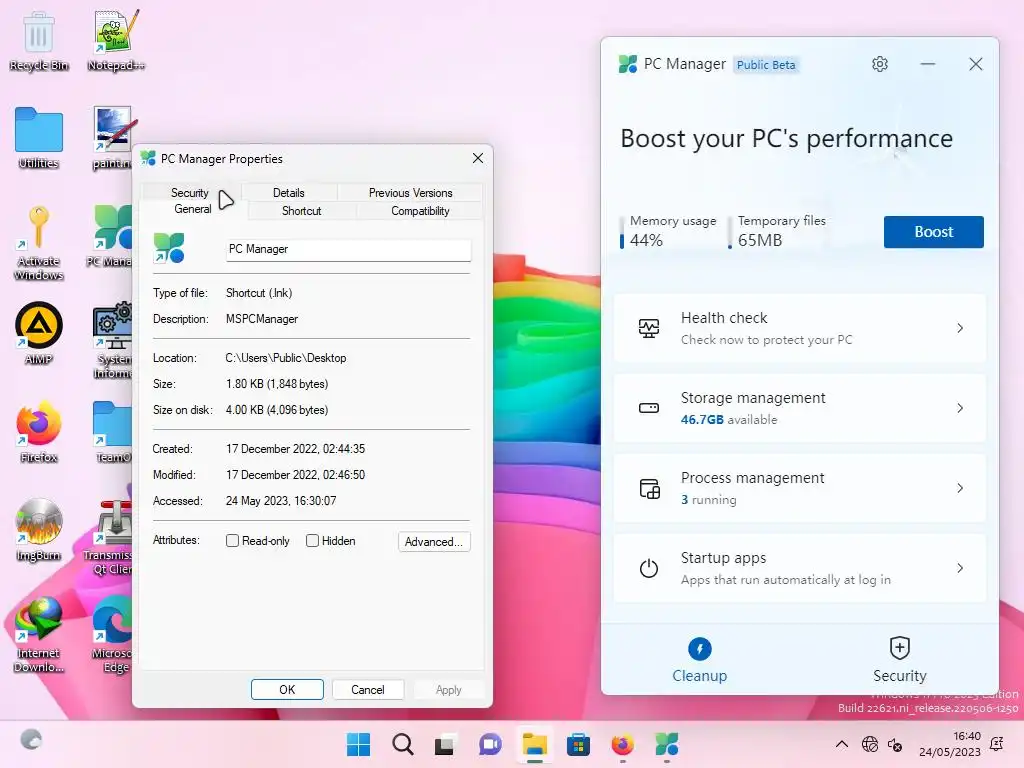Screen dimensions: 1024x768
Task: Show hidden system tray icons
Action: click(x=842, y=744)
